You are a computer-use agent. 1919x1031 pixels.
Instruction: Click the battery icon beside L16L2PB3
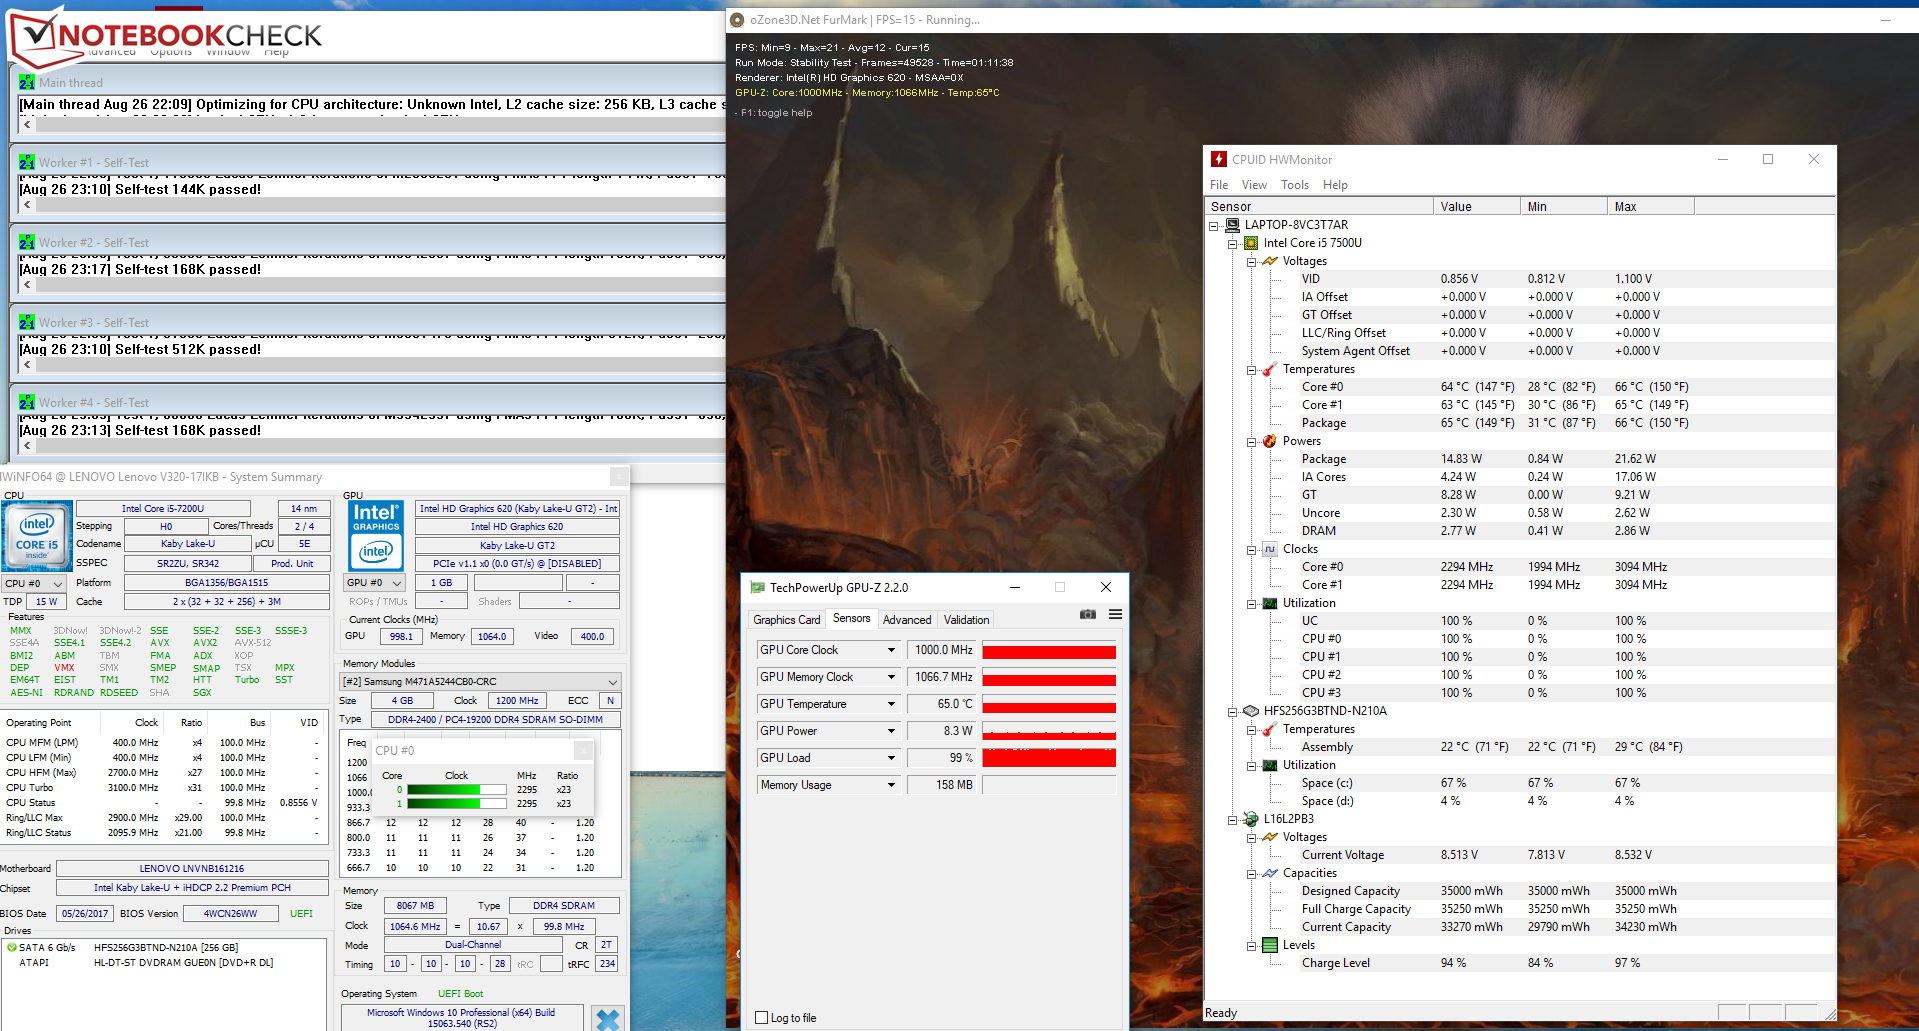[1251, 819]
